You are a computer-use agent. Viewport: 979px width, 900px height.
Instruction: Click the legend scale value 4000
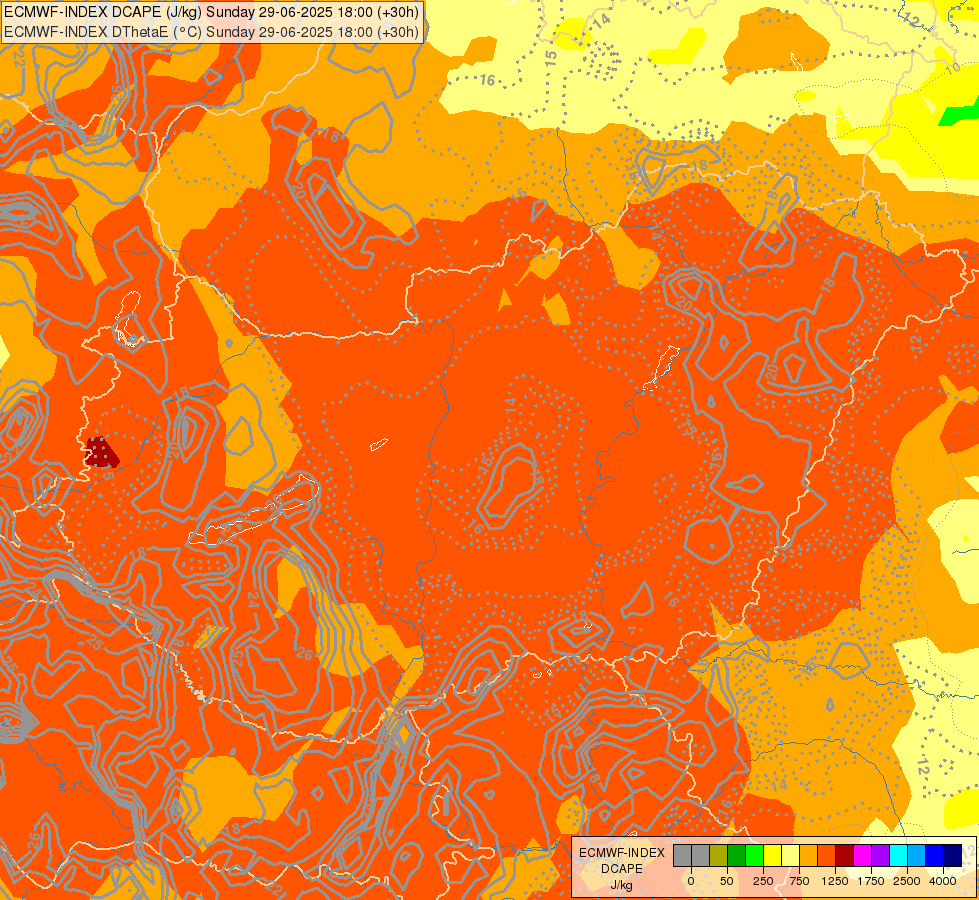click(943, 881)
